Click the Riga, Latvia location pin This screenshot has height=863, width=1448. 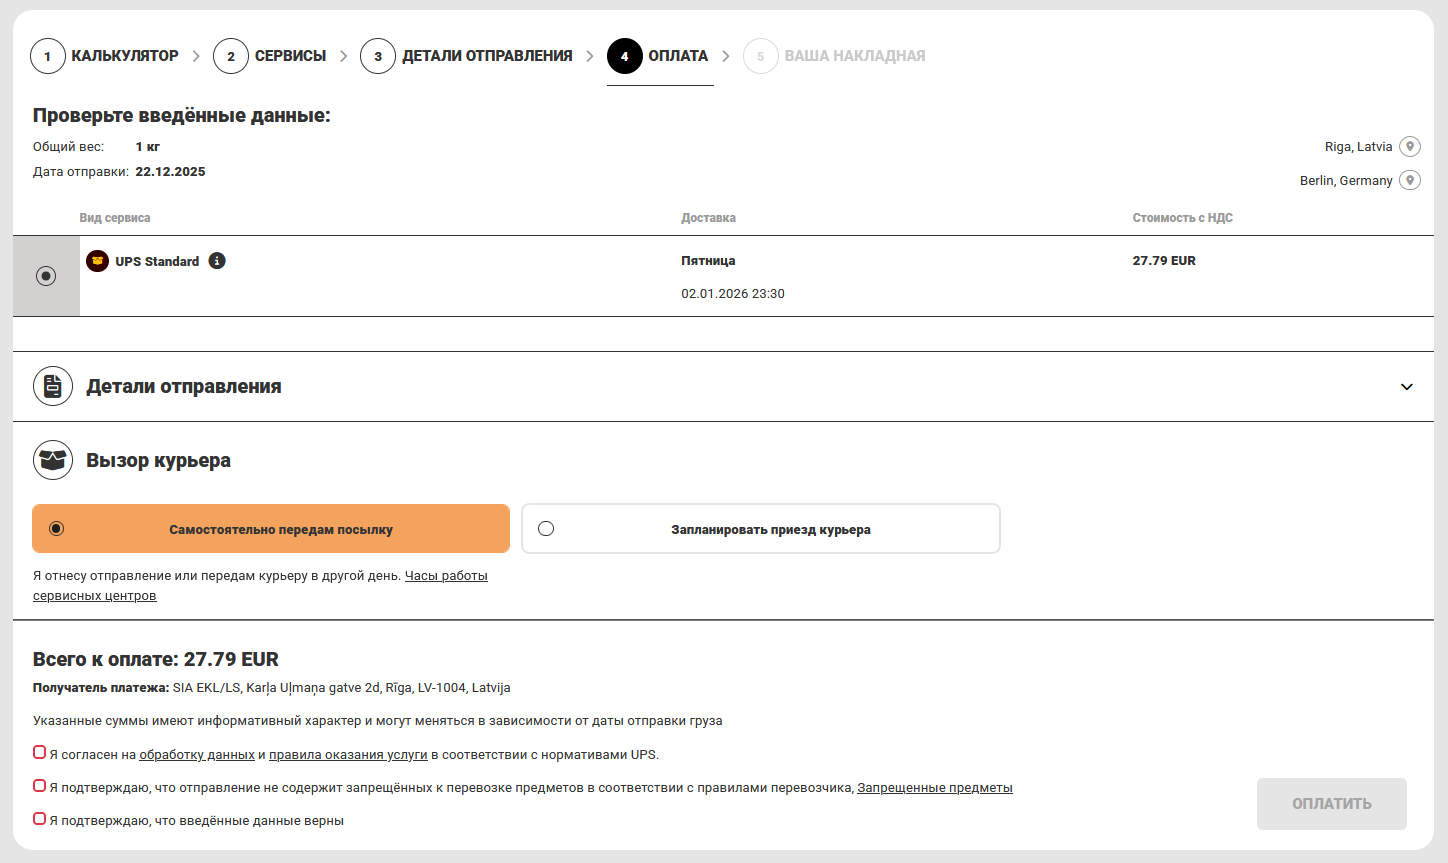[x=1410, y=147]
